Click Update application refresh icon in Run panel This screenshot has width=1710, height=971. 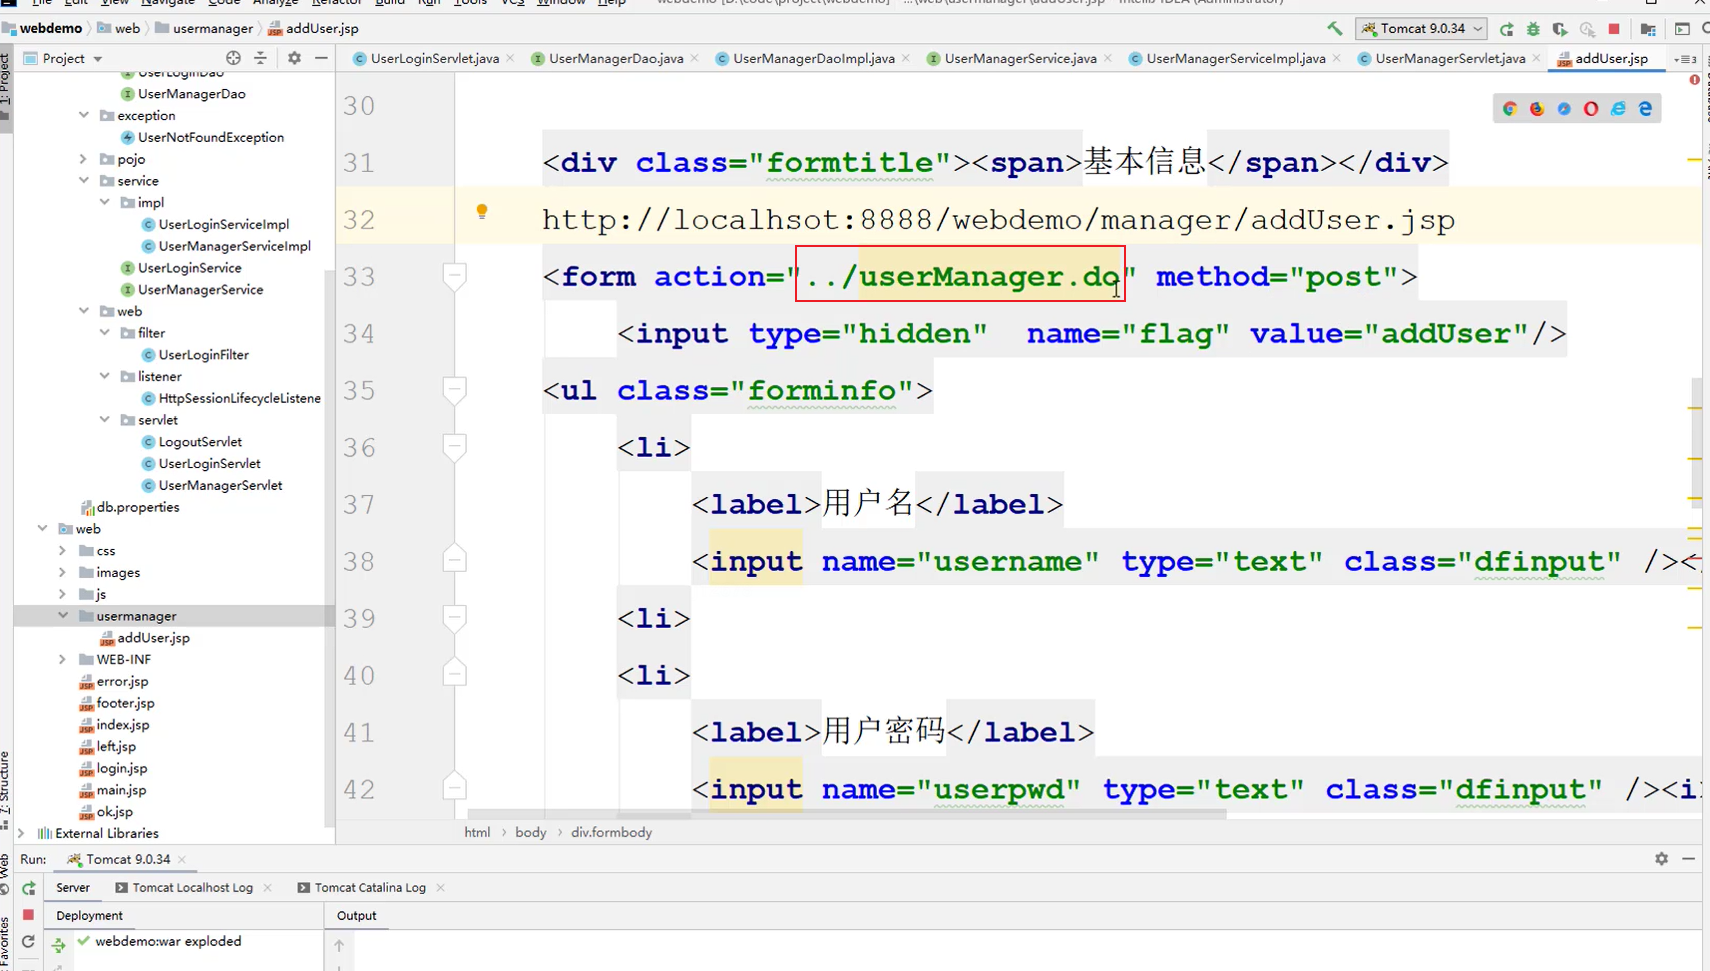point(29,941)
